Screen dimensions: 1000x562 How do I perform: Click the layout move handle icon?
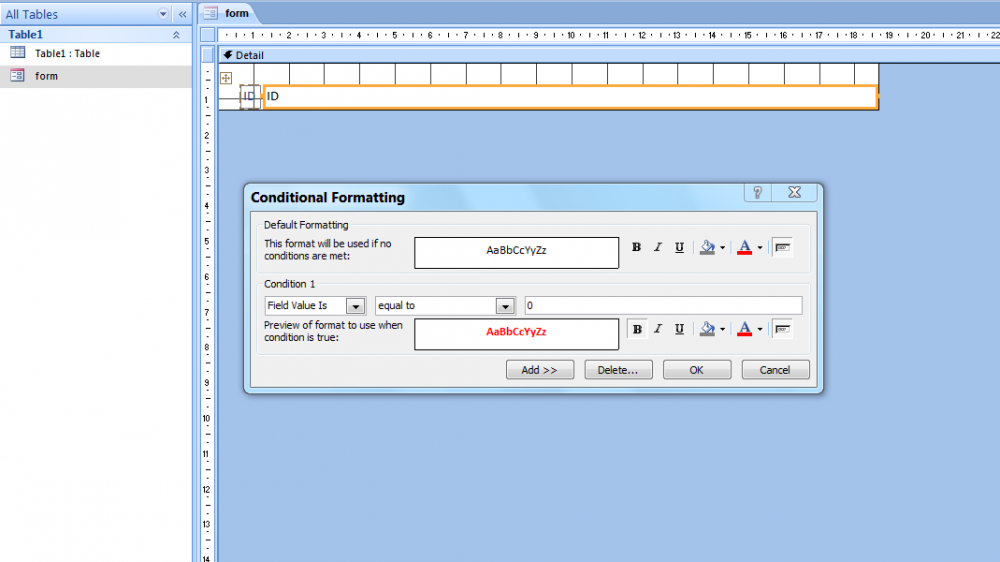(x=226, y=78)
